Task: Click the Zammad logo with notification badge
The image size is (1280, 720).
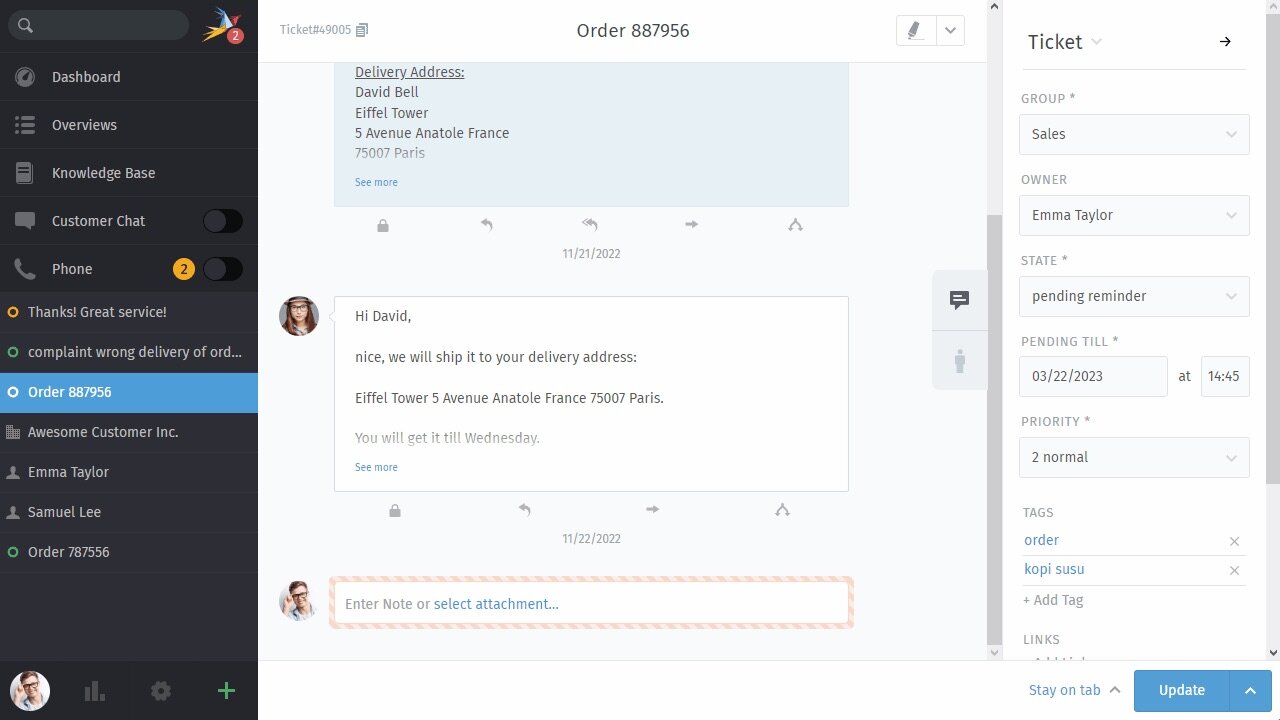Action: tap(223, 25)
